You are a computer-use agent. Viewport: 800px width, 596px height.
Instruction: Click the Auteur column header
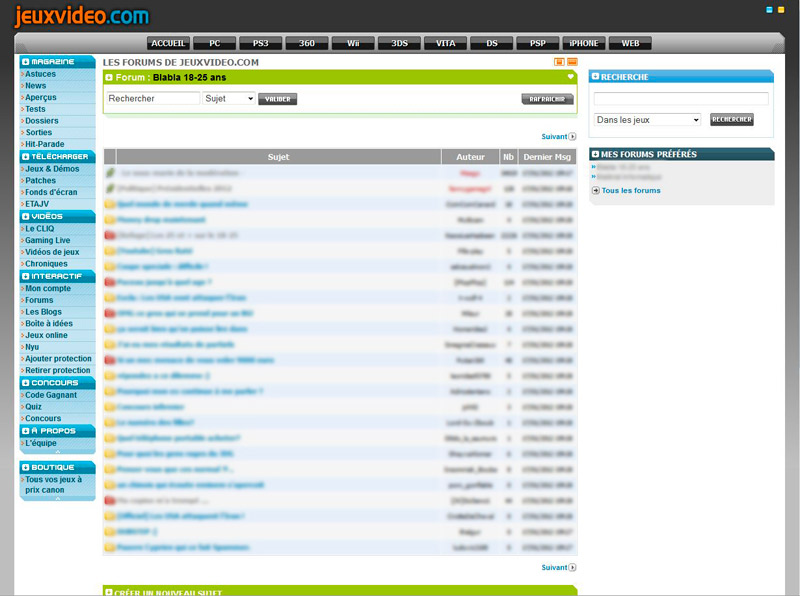470,157
